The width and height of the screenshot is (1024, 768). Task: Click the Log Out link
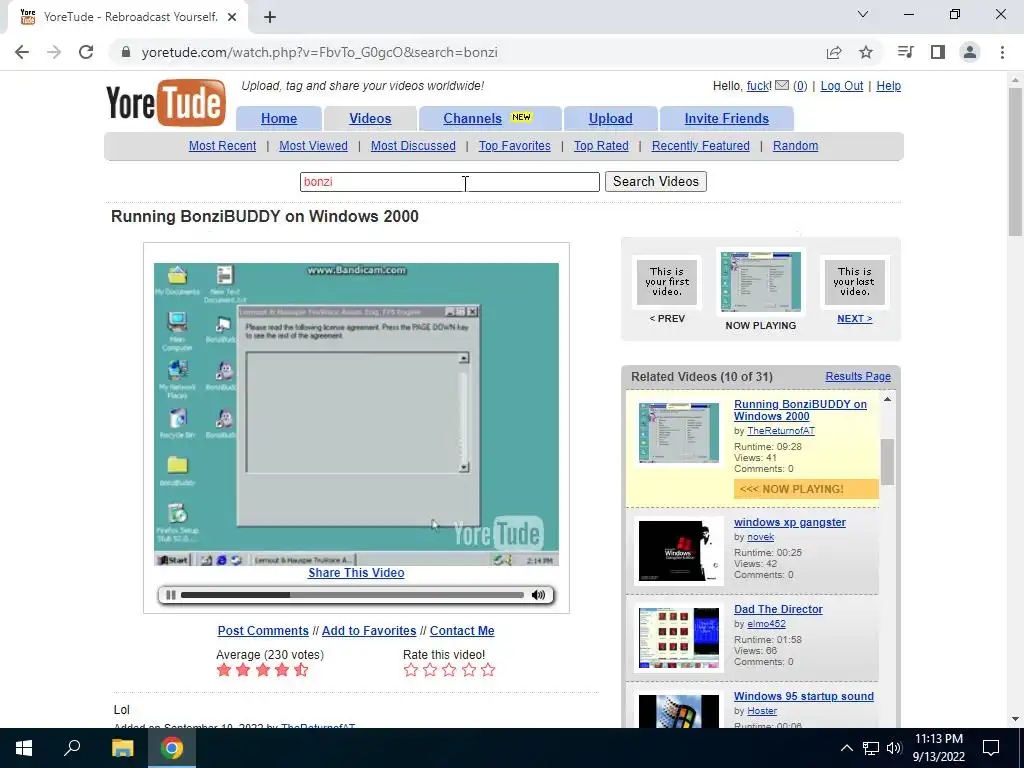[842, 86]
